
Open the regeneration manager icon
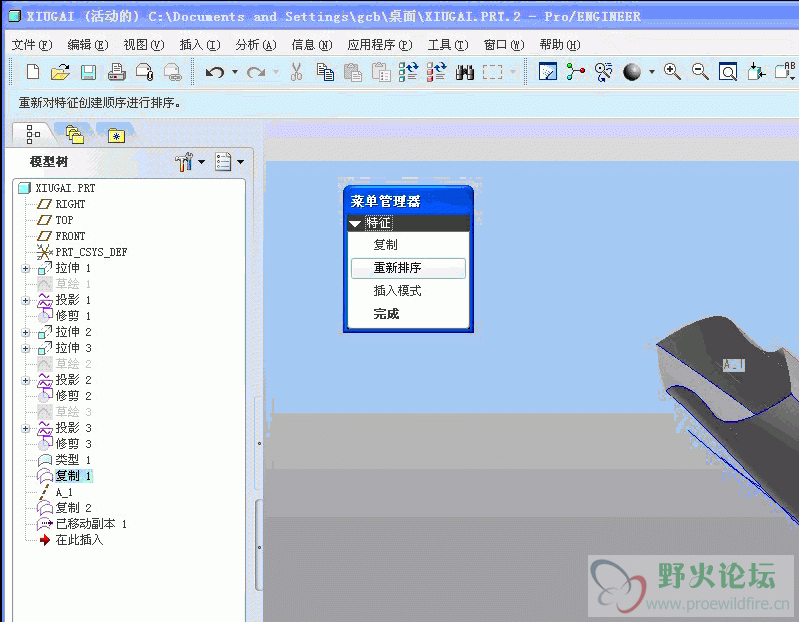pos(436,72)
